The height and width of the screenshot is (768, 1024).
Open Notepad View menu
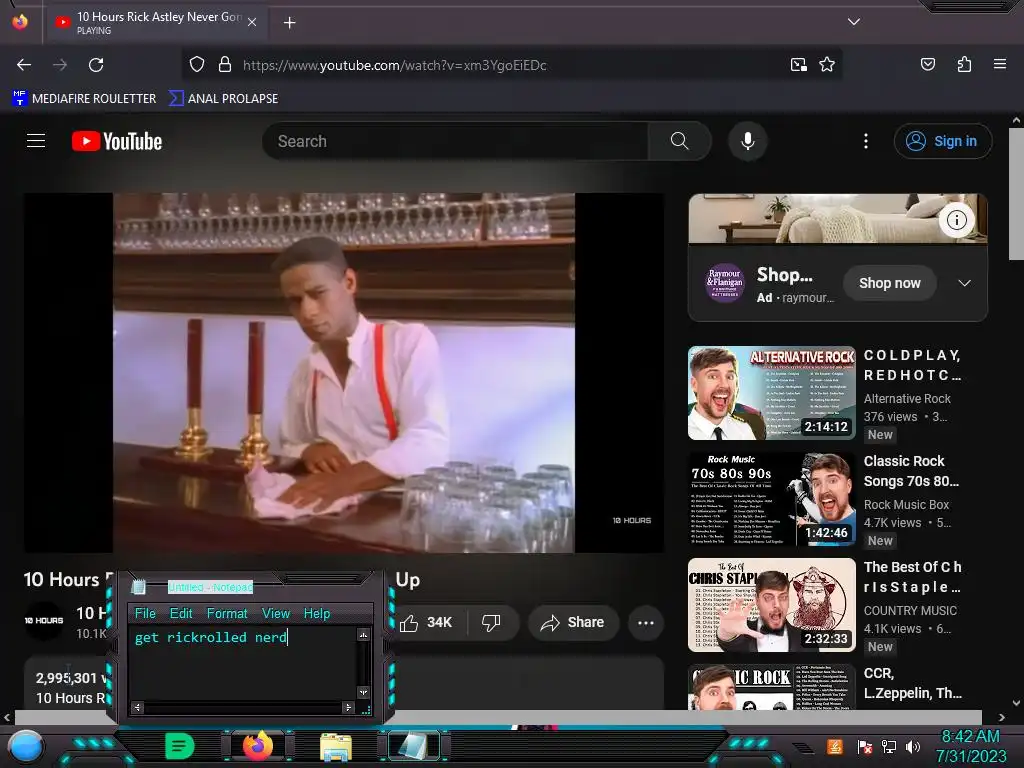pos(276,613)
